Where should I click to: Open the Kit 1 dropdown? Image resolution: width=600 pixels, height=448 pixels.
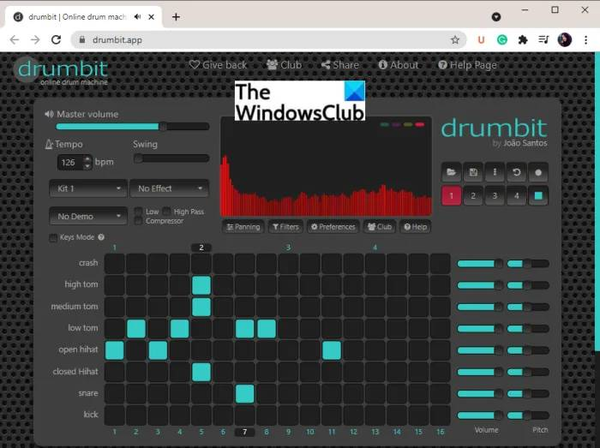tap(88, 188)
